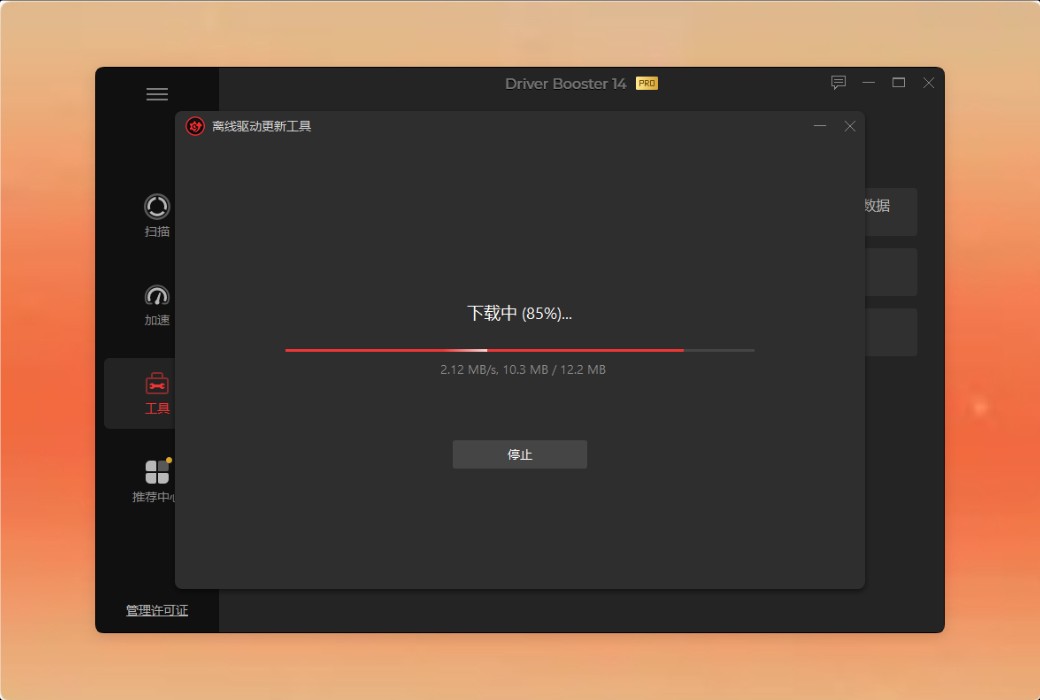The image size is (1040, 700).
Task: Open the feedback chat icon in title bar
Action: pos(838,83)
